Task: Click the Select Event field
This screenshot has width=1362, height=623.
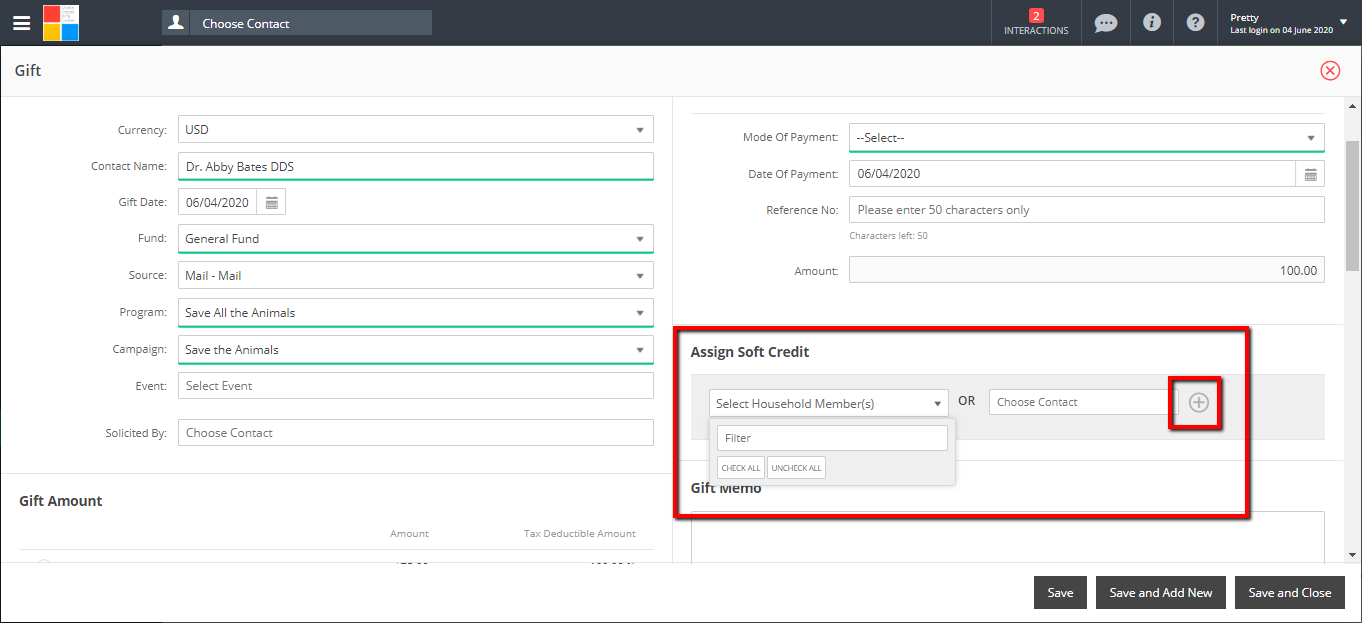Action: pos(416,386)
